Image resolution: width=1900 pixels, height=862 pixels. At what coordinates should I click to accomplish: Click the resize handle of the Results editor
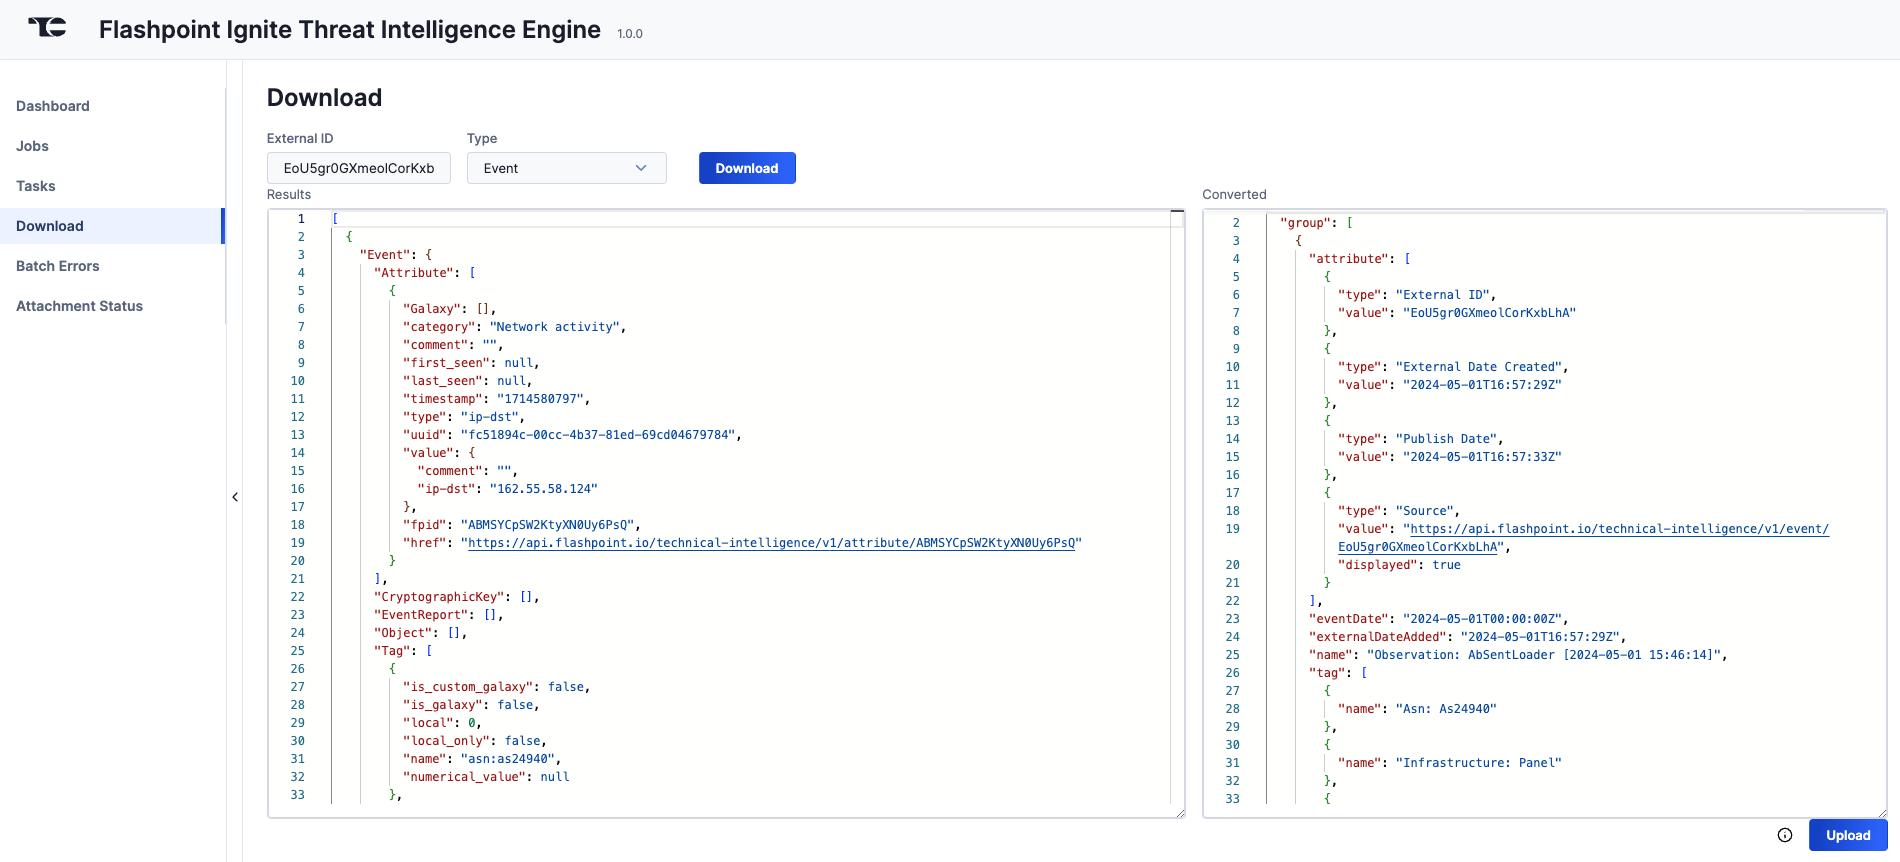pyautogui.click(x=1180, y=813)
